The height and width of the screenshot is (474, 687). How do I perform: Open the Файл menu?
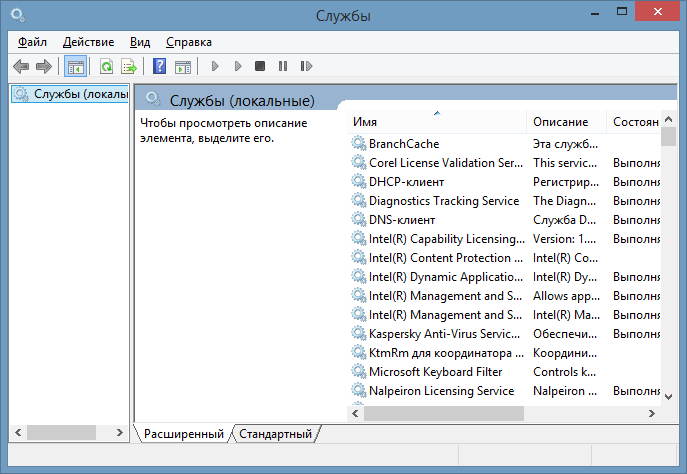coord(32,42)
